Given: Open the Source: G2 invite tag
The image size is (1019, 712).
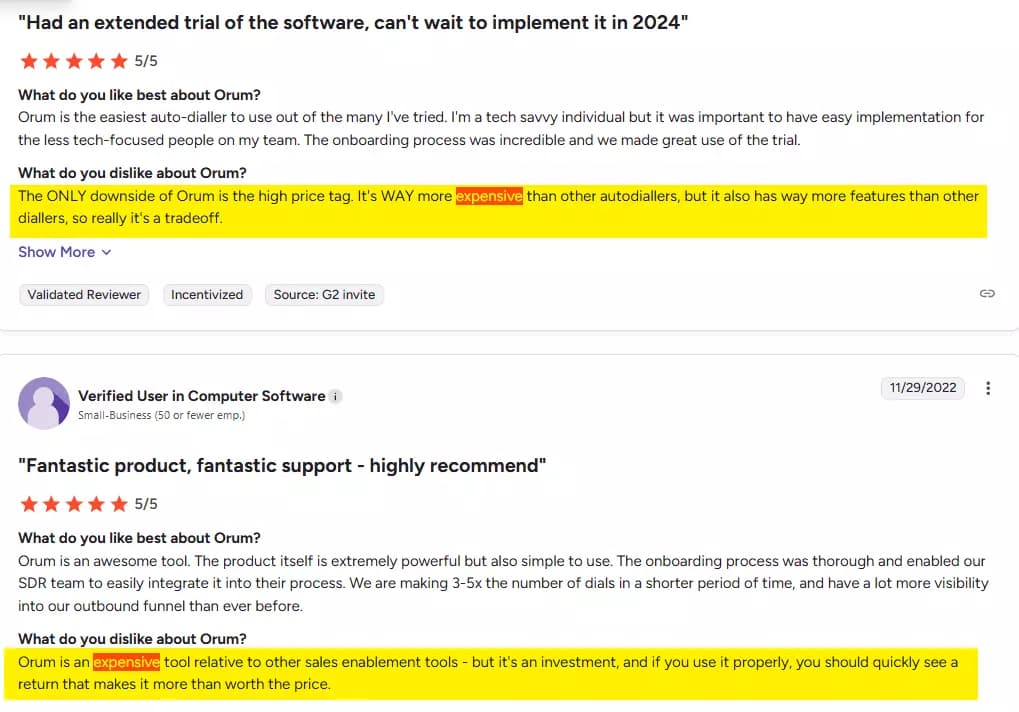Looking at the screenshot, I should (322, 294).
